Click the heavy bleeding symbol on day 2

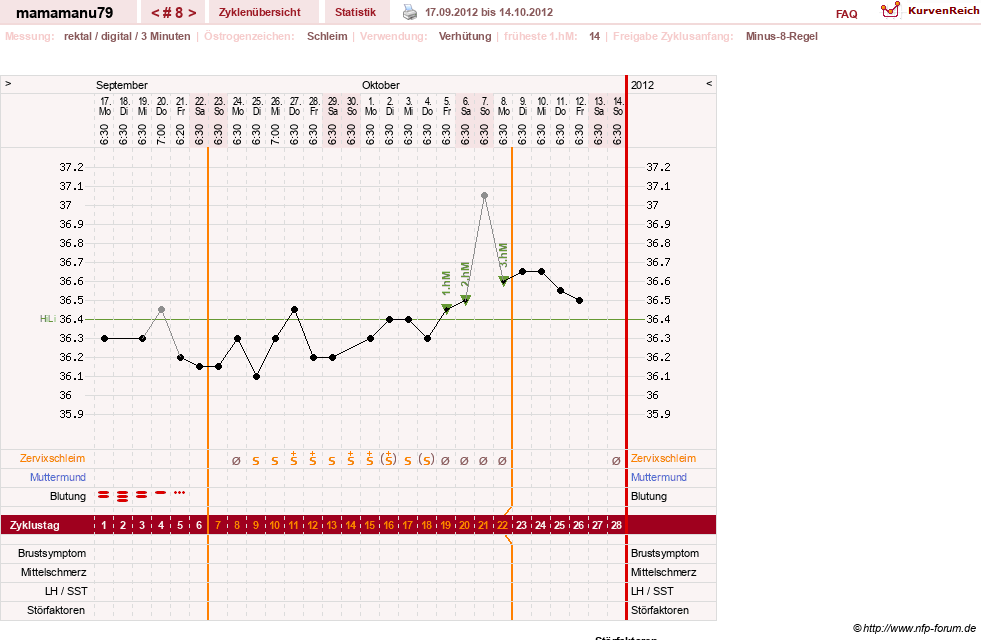123,496
